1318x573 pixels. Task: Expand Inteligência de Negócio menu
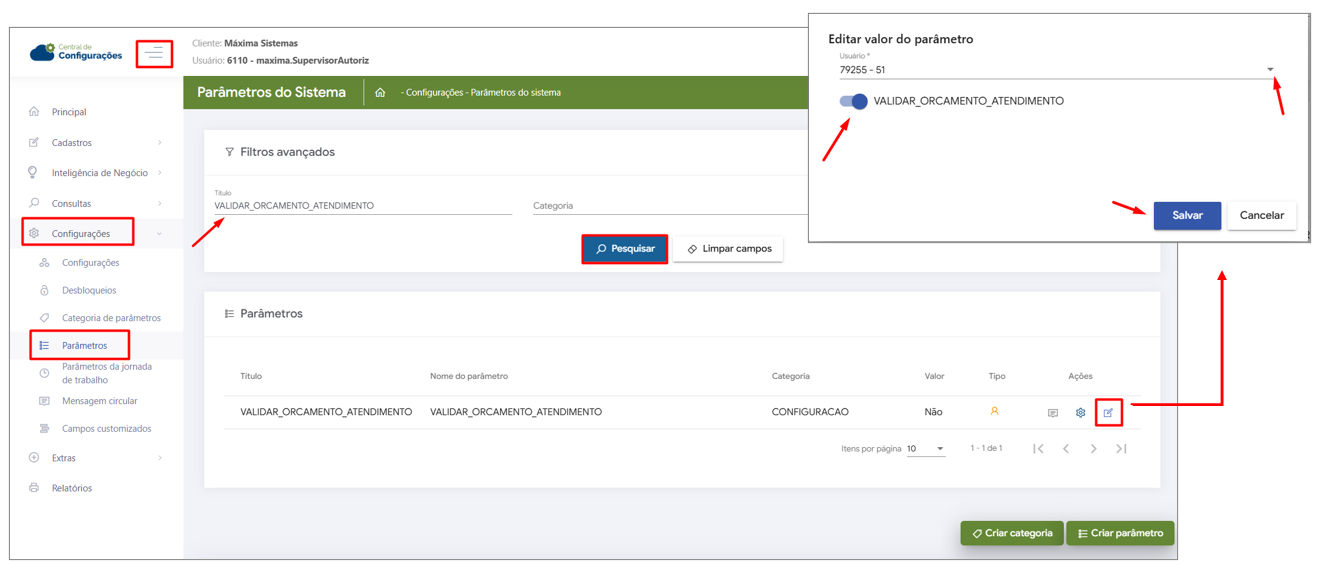click(x=95, y=173)
